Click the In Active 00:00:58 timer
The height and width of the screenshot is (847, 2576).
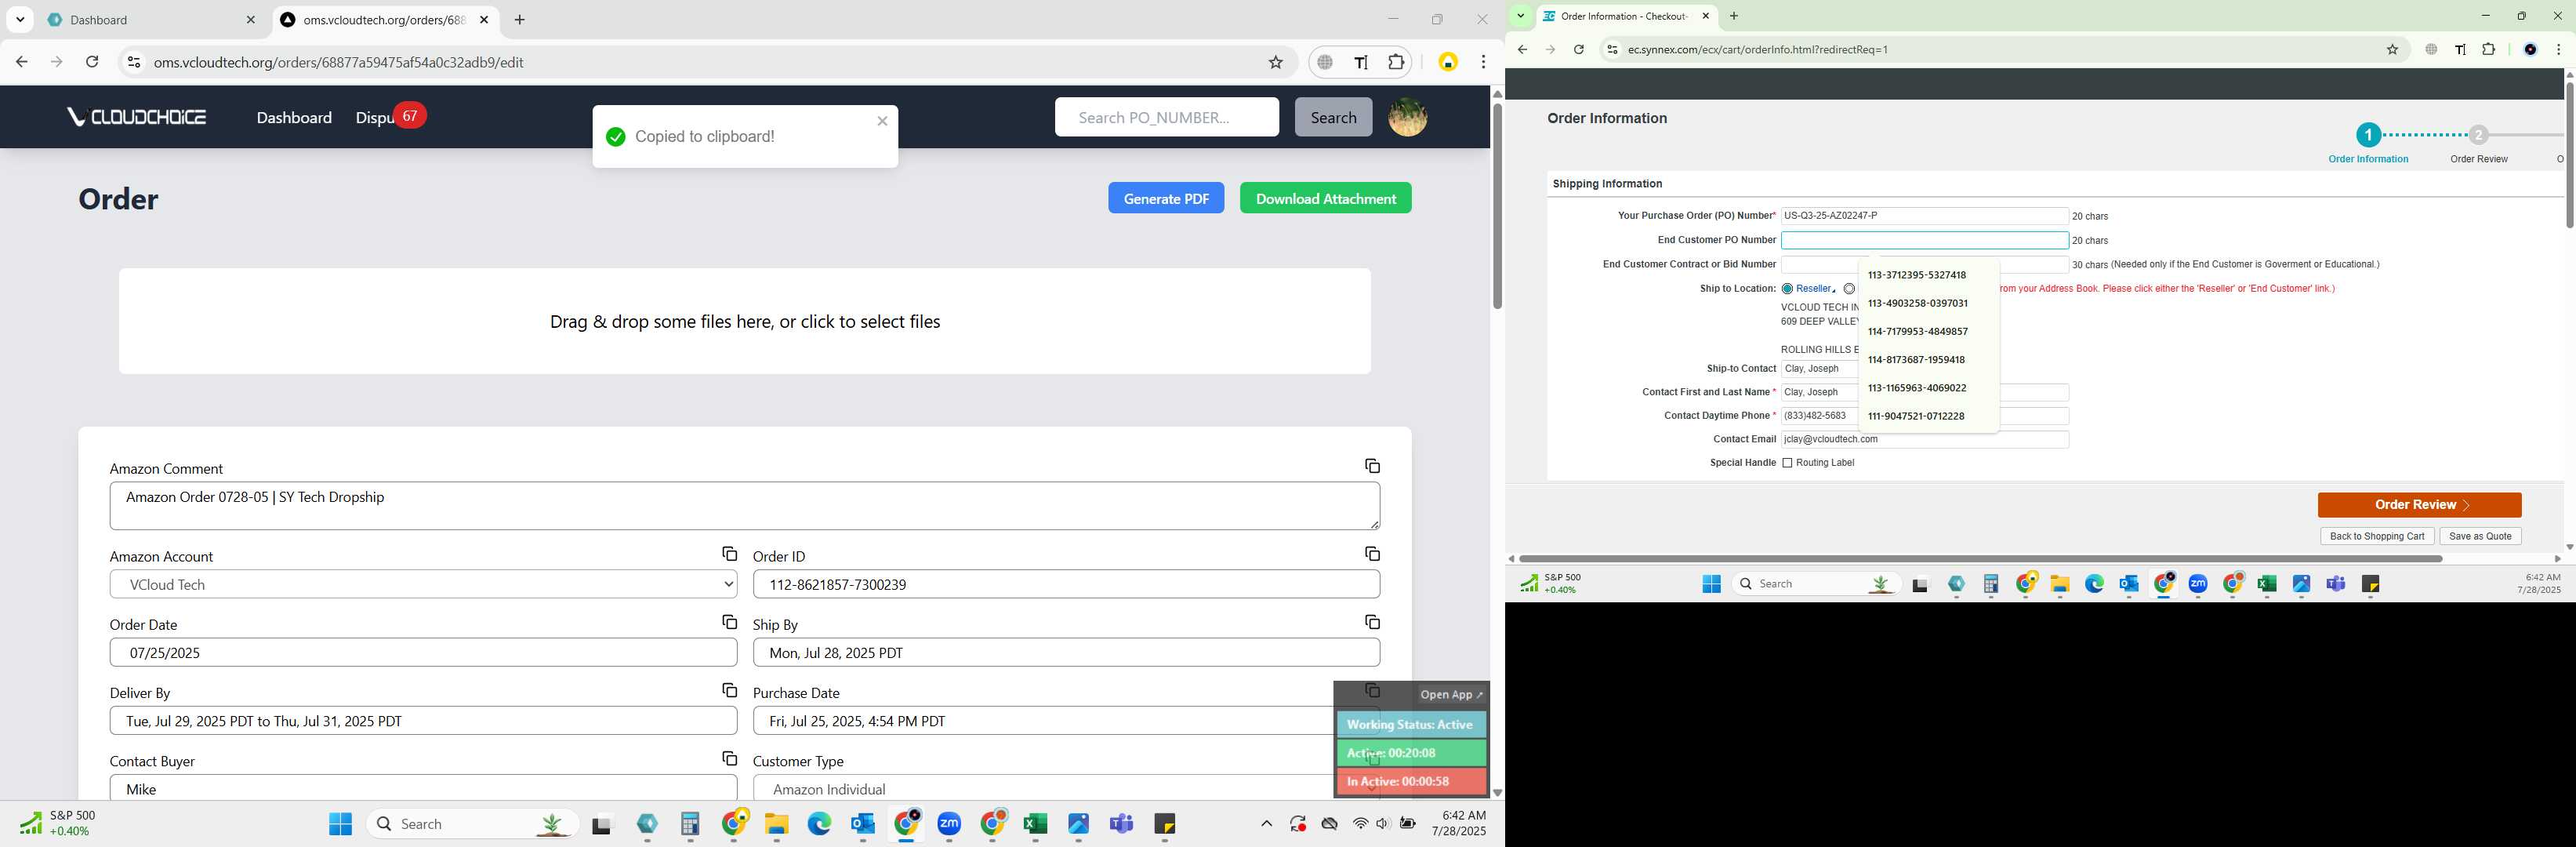click(x=1411, y=782)
